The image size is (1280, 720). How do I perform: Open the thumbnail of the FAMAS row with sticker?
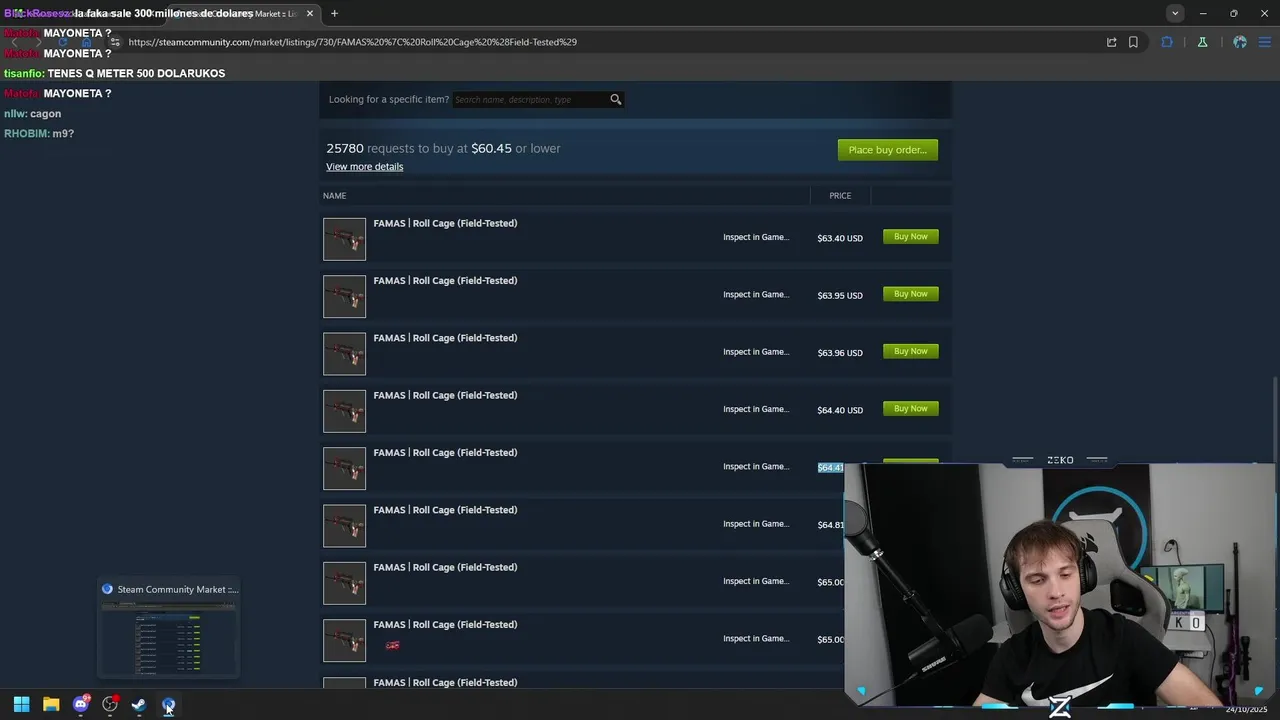click(344, 640)
